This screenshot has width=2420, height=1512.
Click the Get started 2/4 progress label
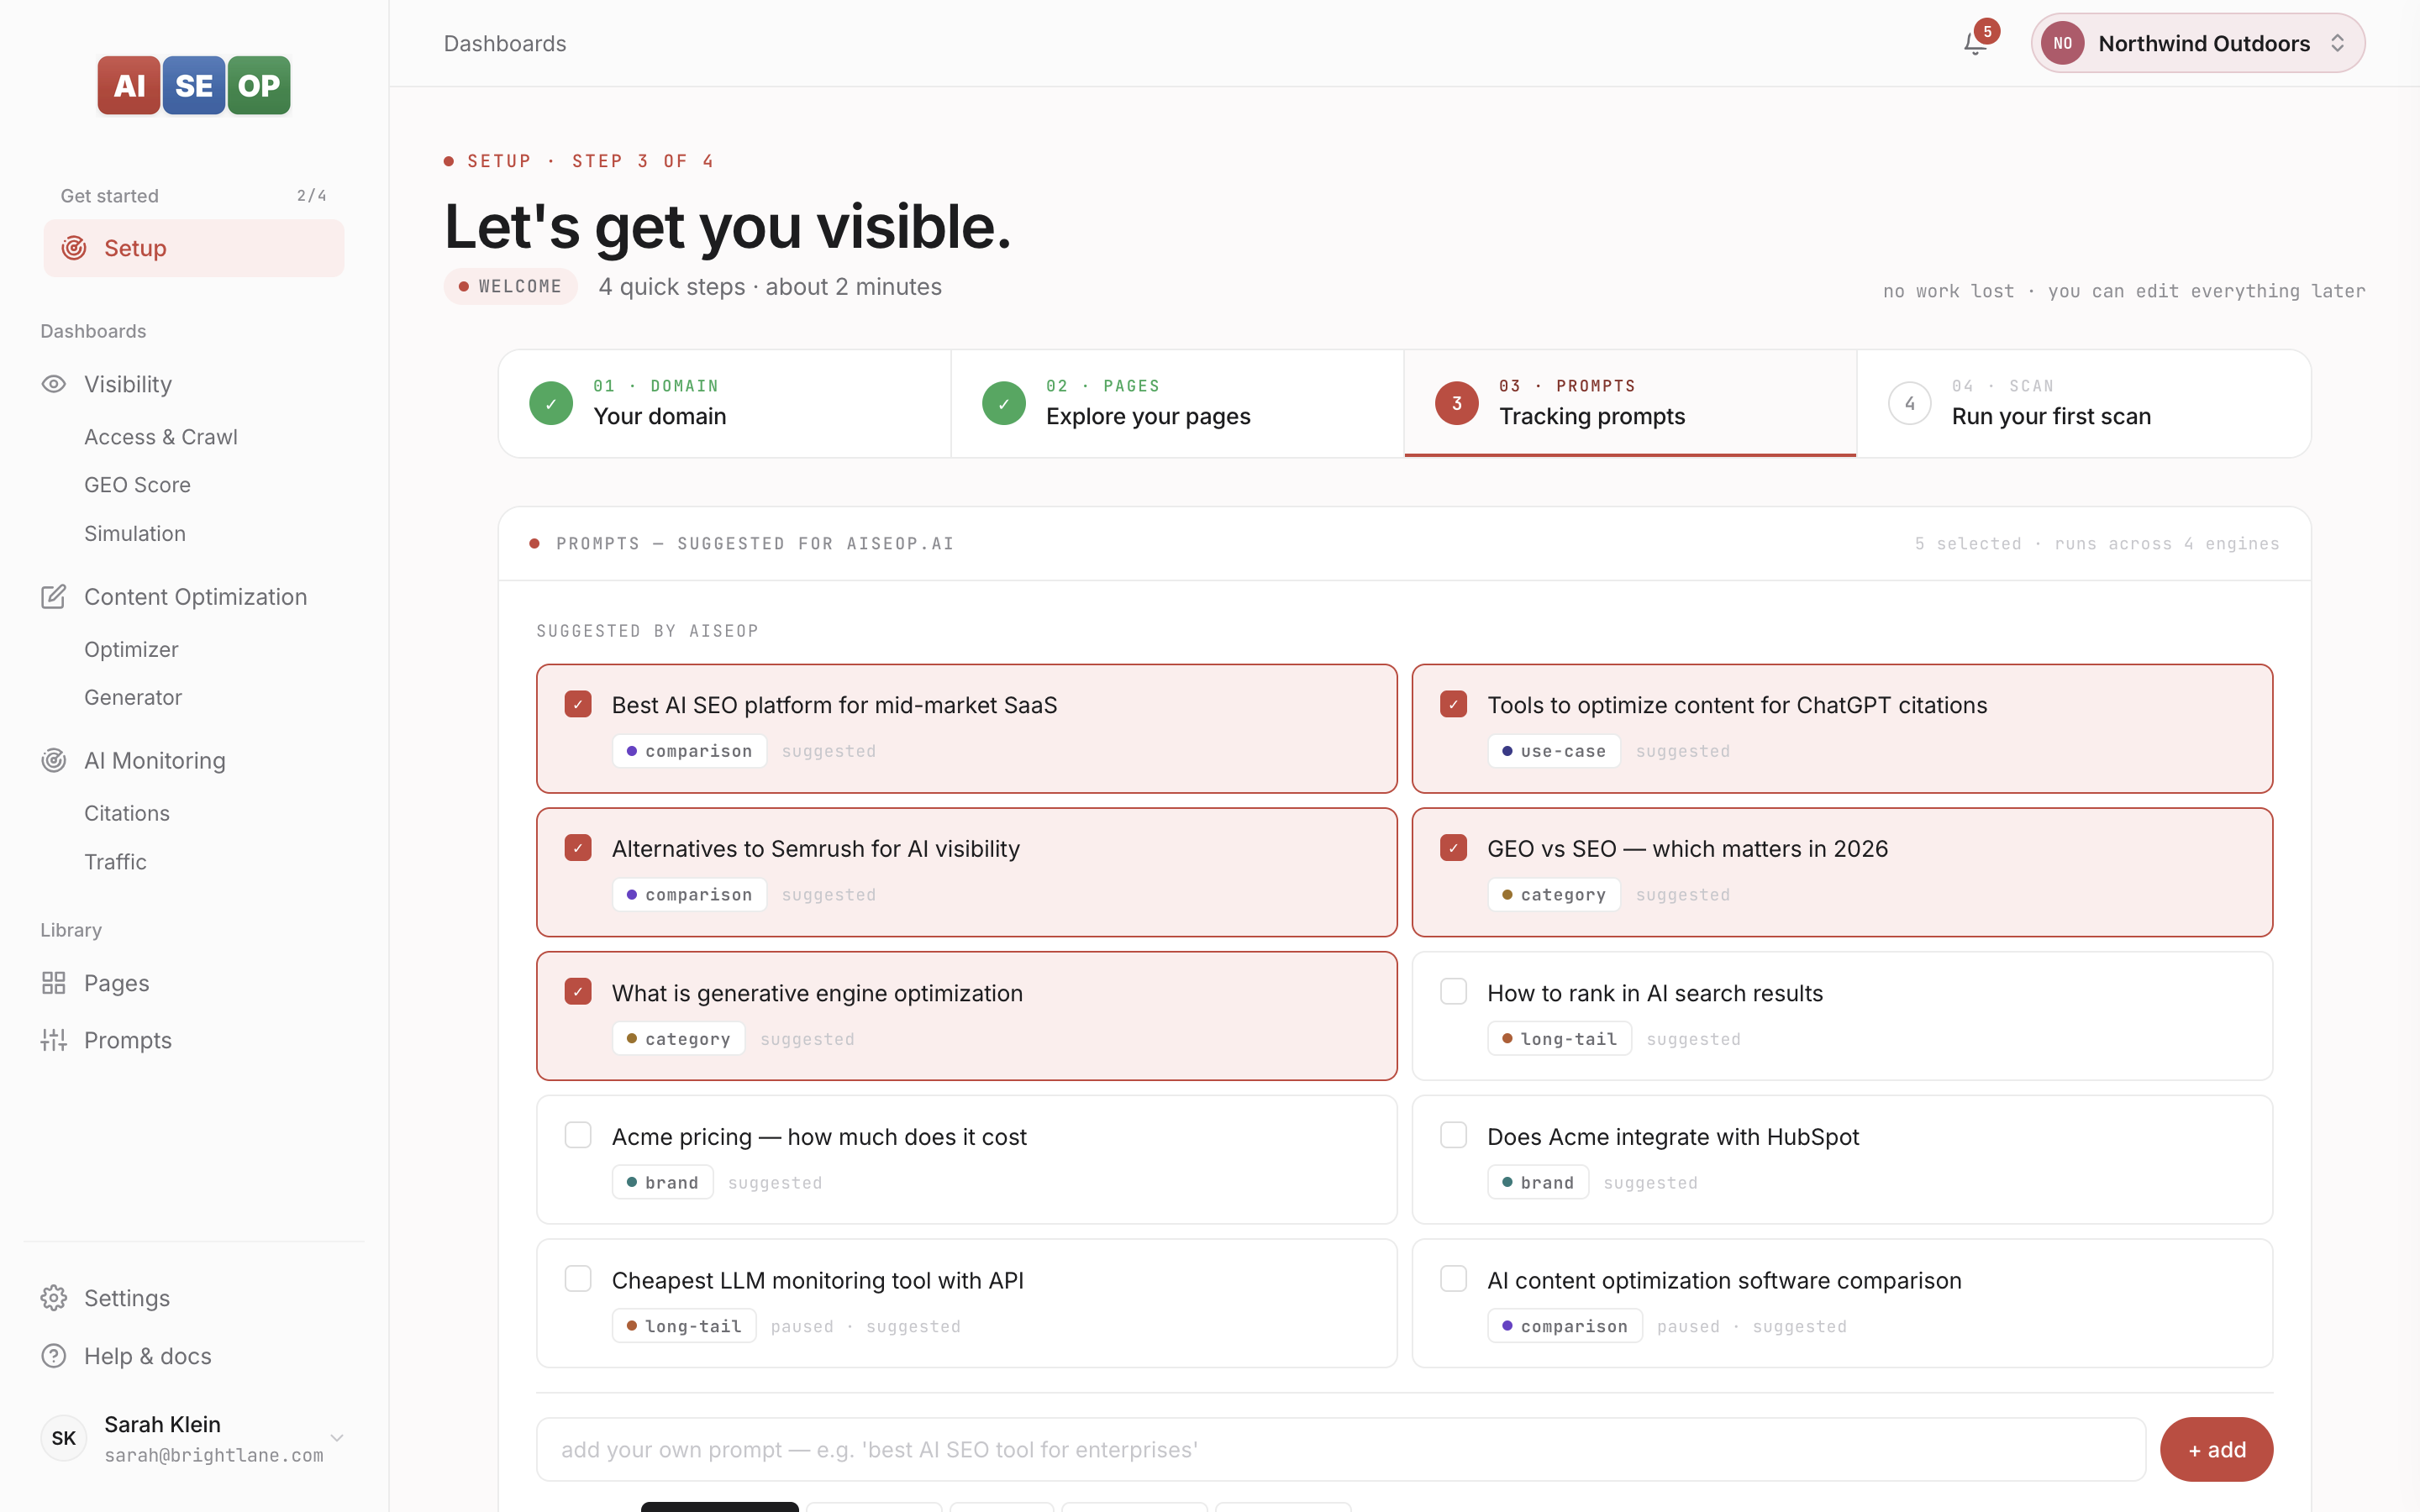(x=193, y=195)
